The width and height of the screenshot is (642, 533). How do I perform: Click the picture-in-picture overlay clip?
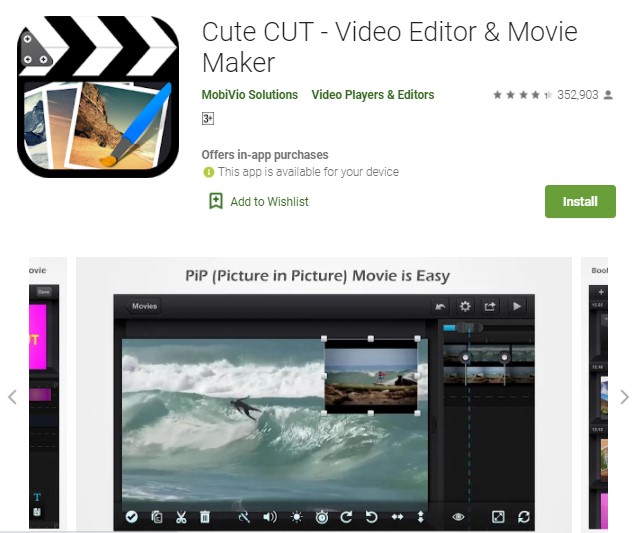pos(371,376)
